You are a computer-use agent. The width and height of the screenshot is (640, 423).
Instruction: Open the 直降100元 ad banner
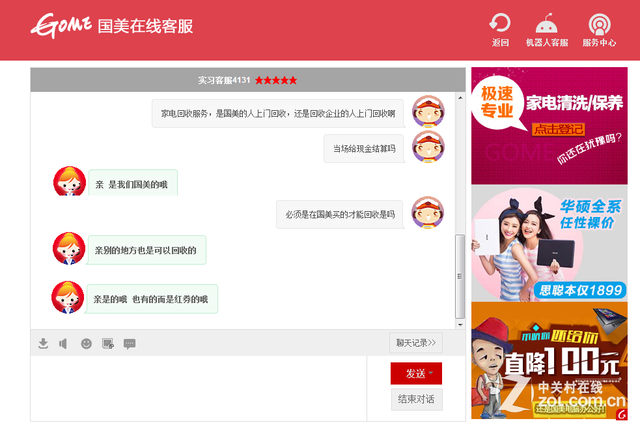549,361
